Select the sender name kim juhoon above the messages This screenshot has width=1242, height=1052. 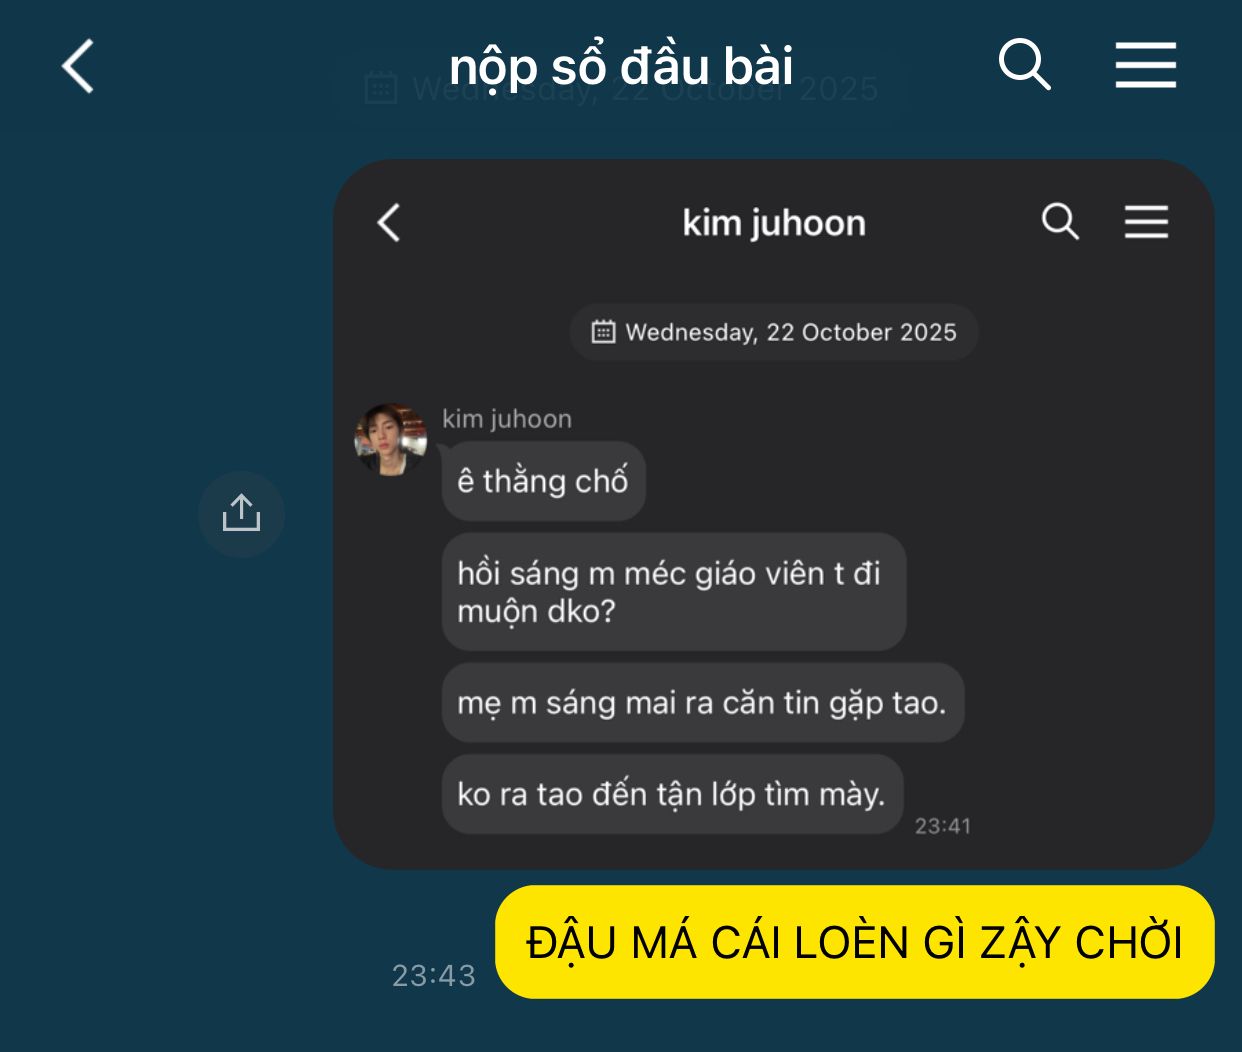click(507, 418)
